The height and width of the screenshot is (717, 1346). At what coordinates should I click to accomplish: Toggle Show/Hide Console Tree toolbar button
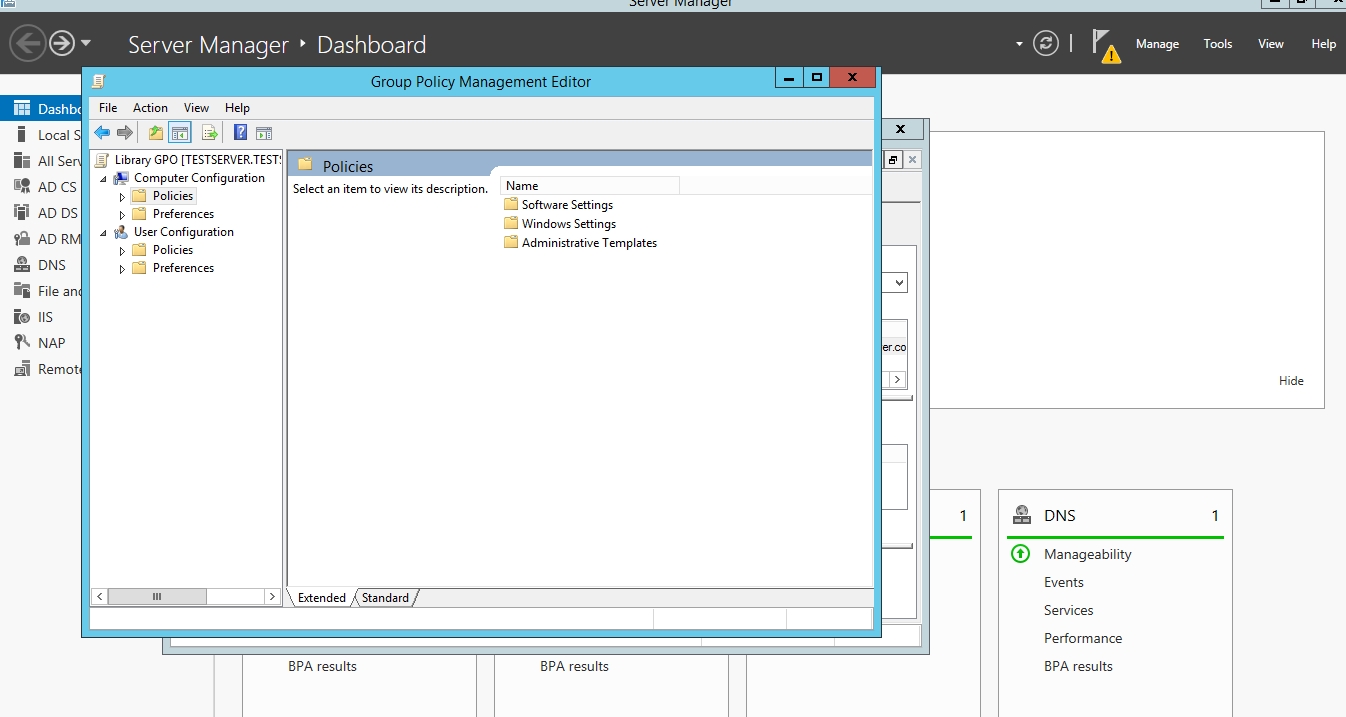[x=180, y=133]
